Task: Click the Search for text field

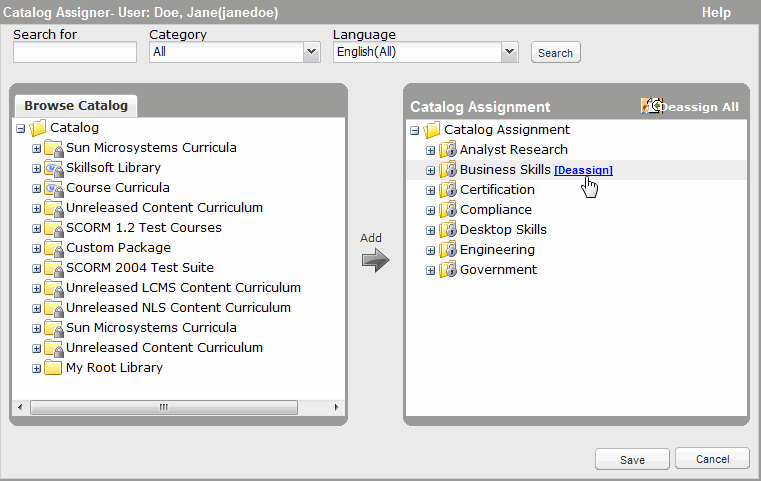Action: coord(75,52)
